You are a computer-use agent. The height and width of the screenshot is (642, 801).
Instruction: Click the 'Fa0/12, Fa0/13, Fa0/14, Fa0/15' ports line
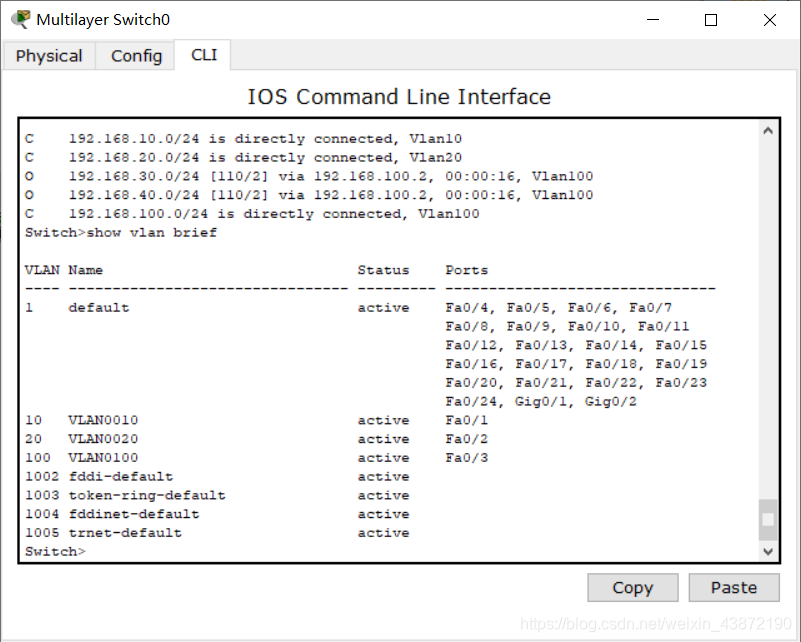point(576,346)
